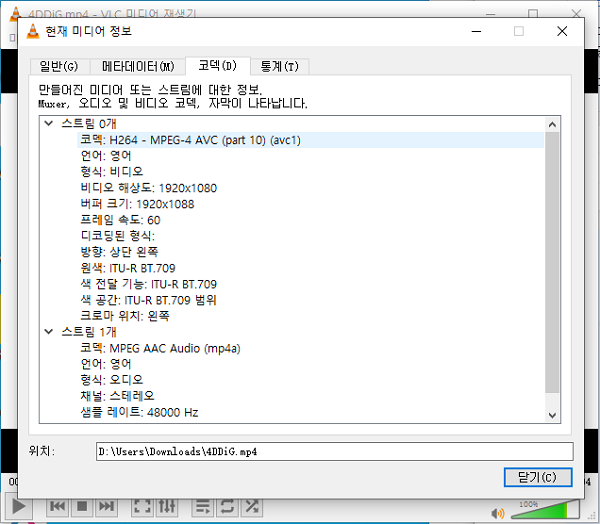Collapse the 스트림 0개 tree node

coord(49,123)
